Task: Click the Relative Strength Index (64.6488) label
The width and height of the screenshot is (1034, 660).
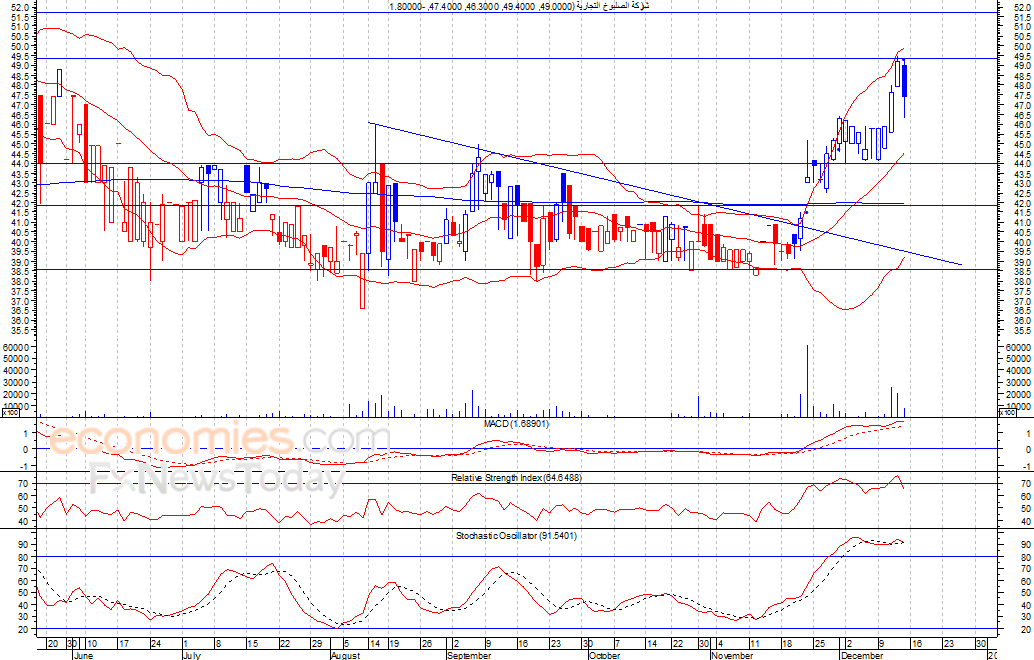Action: pyautogui.click(x=516, y=477)
